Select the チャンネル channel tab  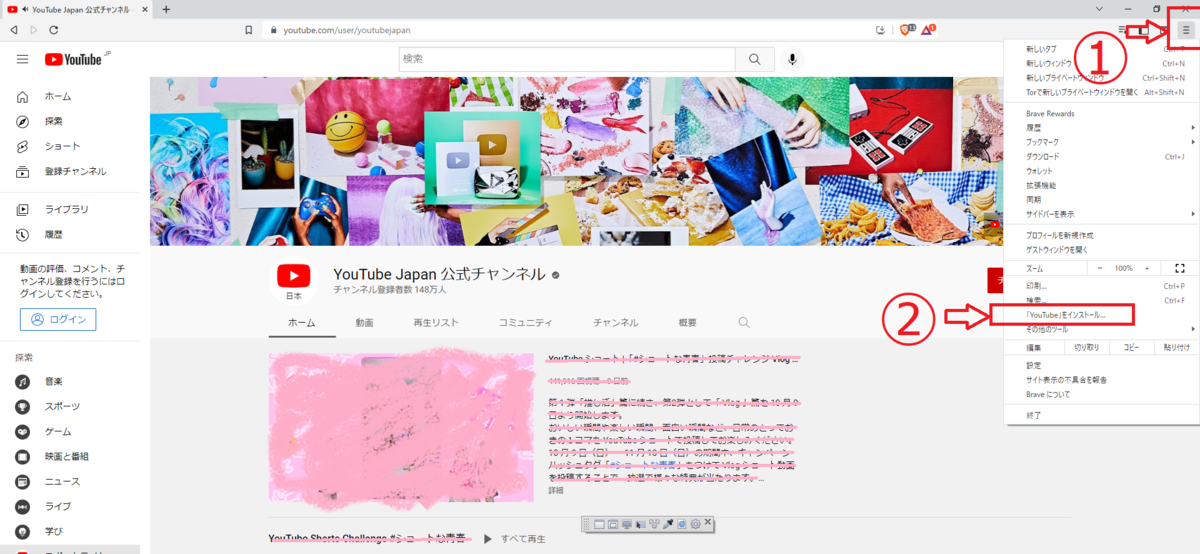pos(616,322)
